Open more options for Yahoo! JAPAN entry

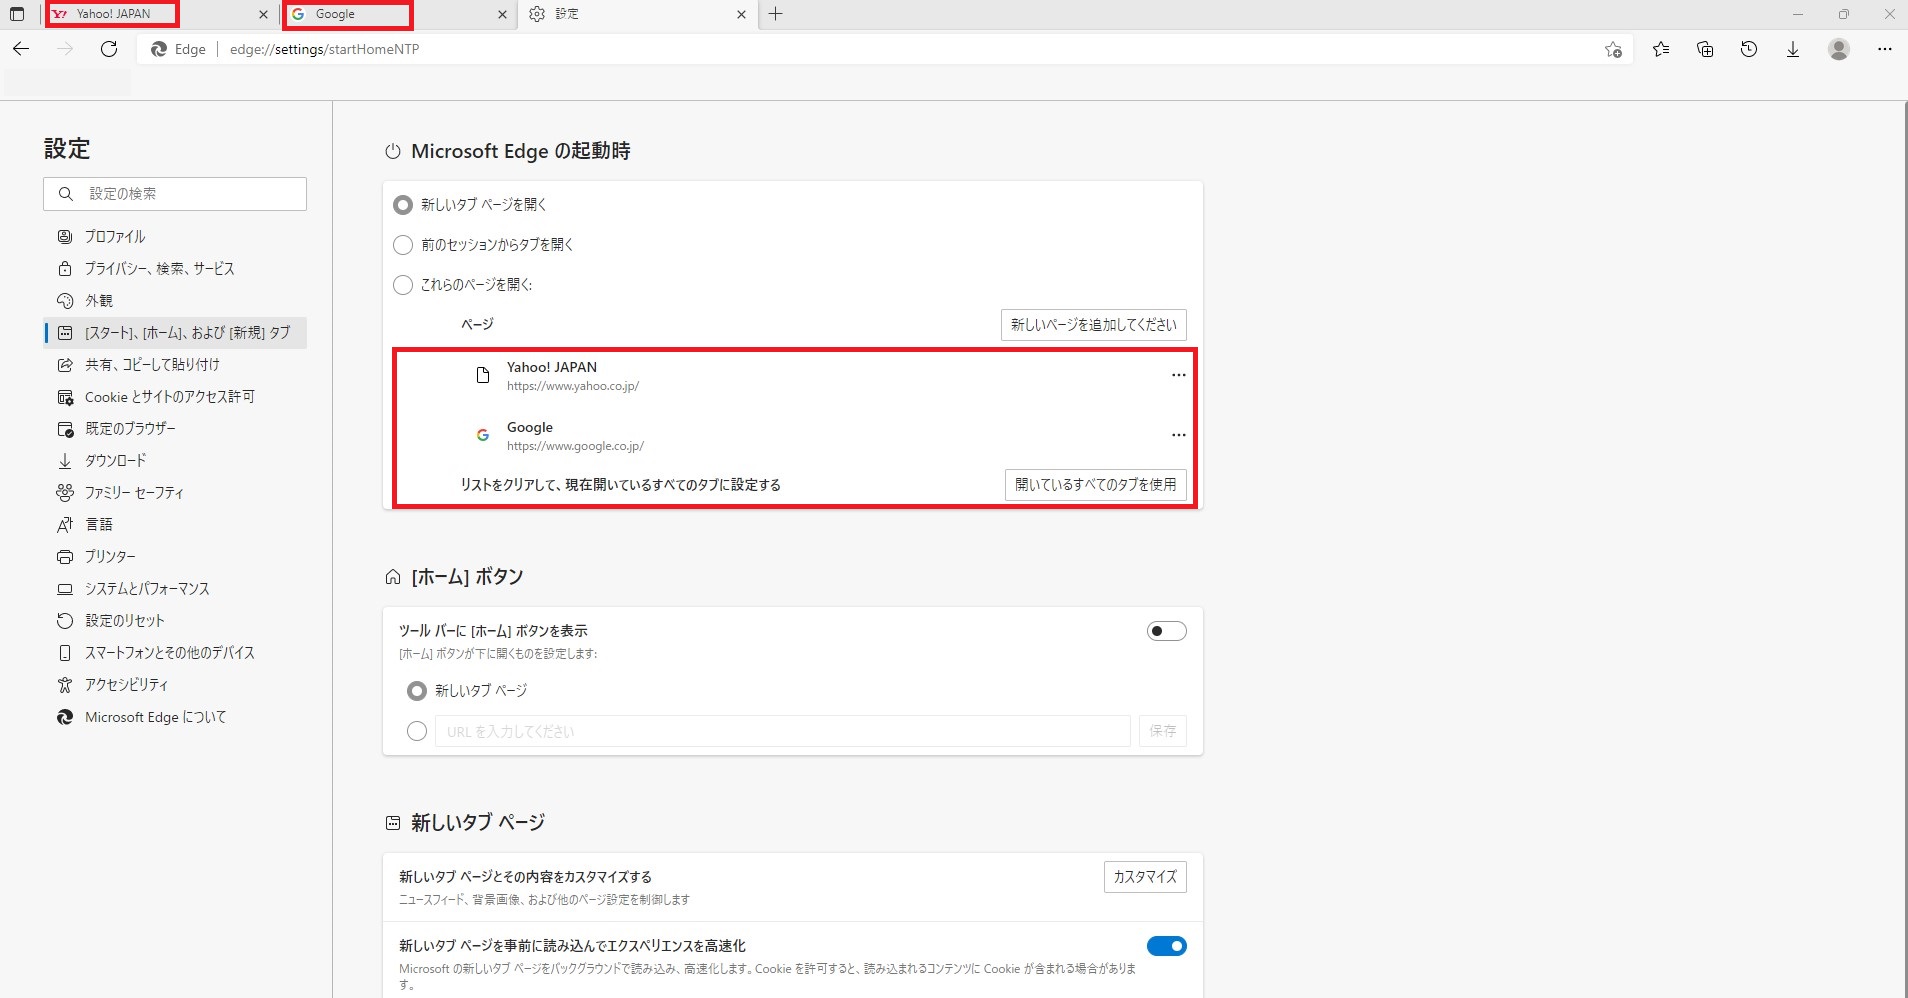tap(1178, 375)
